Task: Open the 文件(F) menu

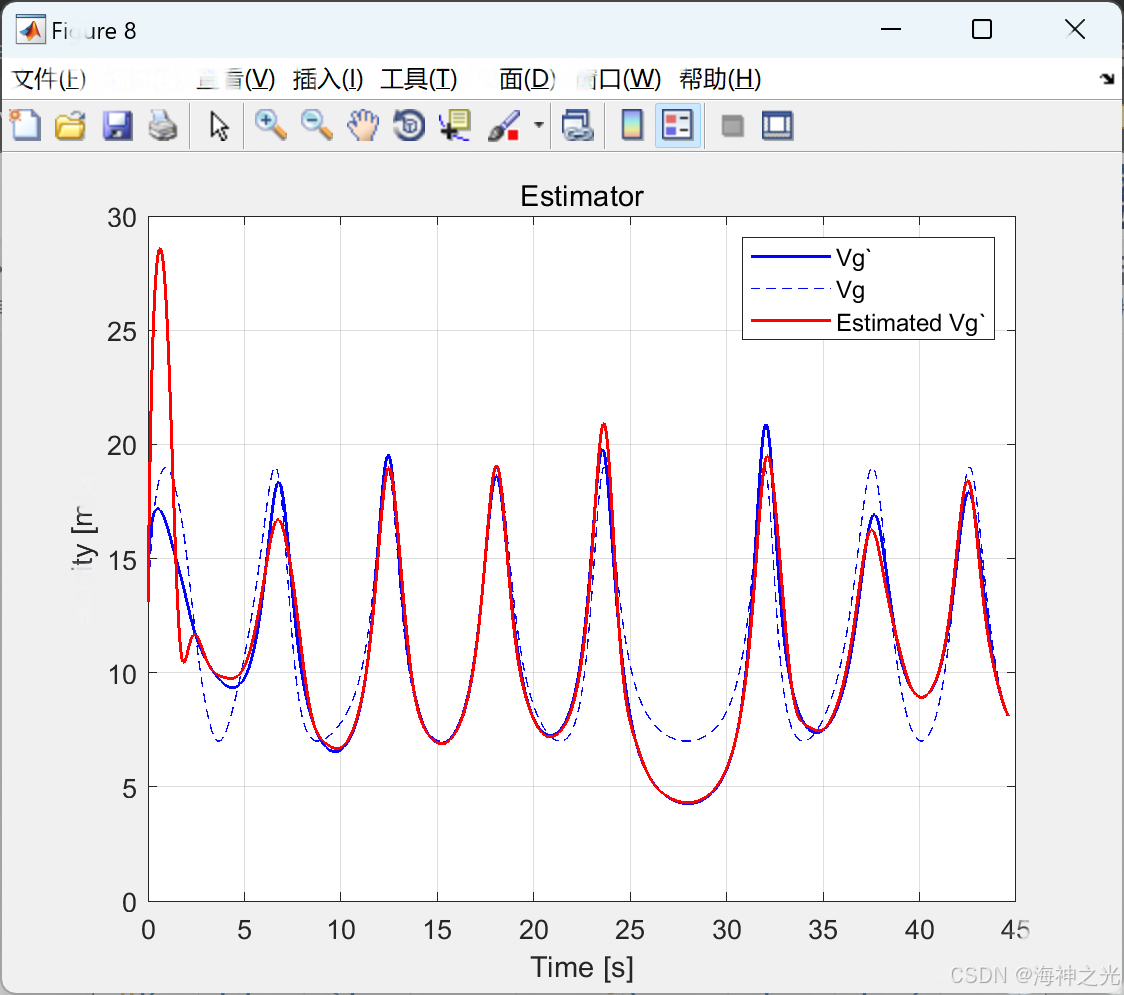Action: click(x=49, y=79)
